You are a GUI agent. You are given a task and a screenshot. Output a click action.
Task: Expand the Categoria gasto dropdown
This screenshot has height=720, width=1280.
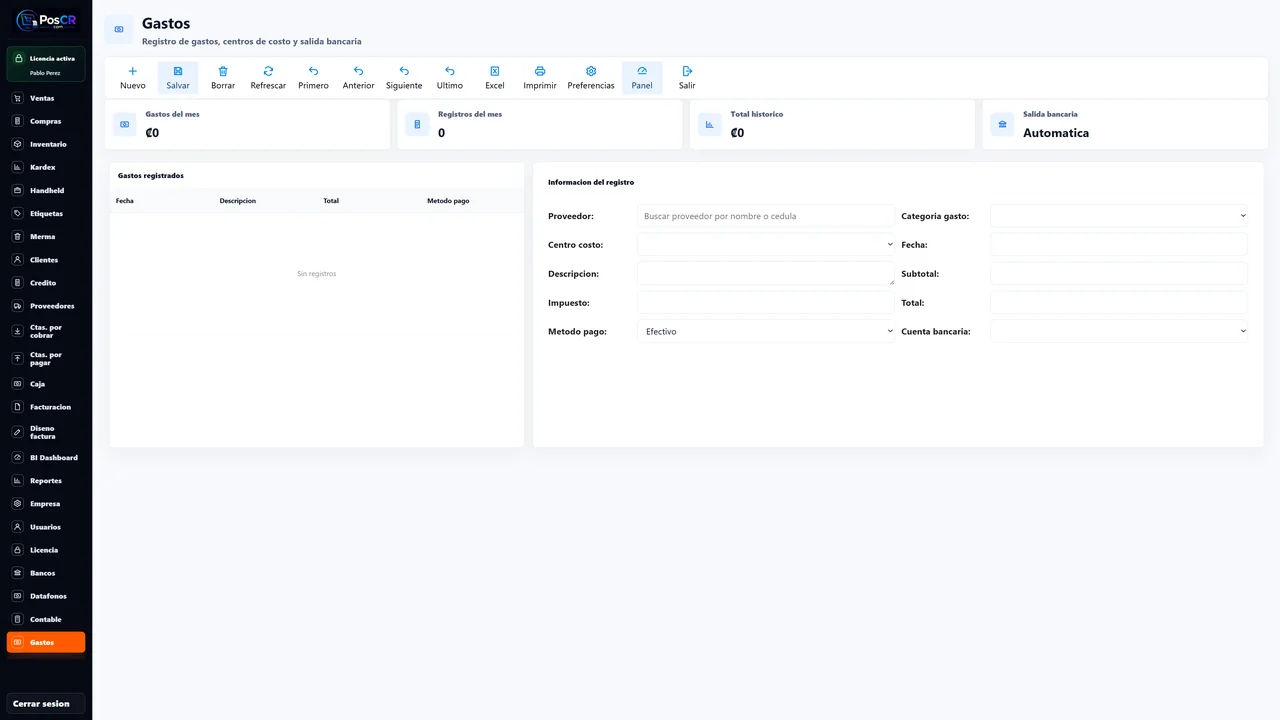[1119, 216]
